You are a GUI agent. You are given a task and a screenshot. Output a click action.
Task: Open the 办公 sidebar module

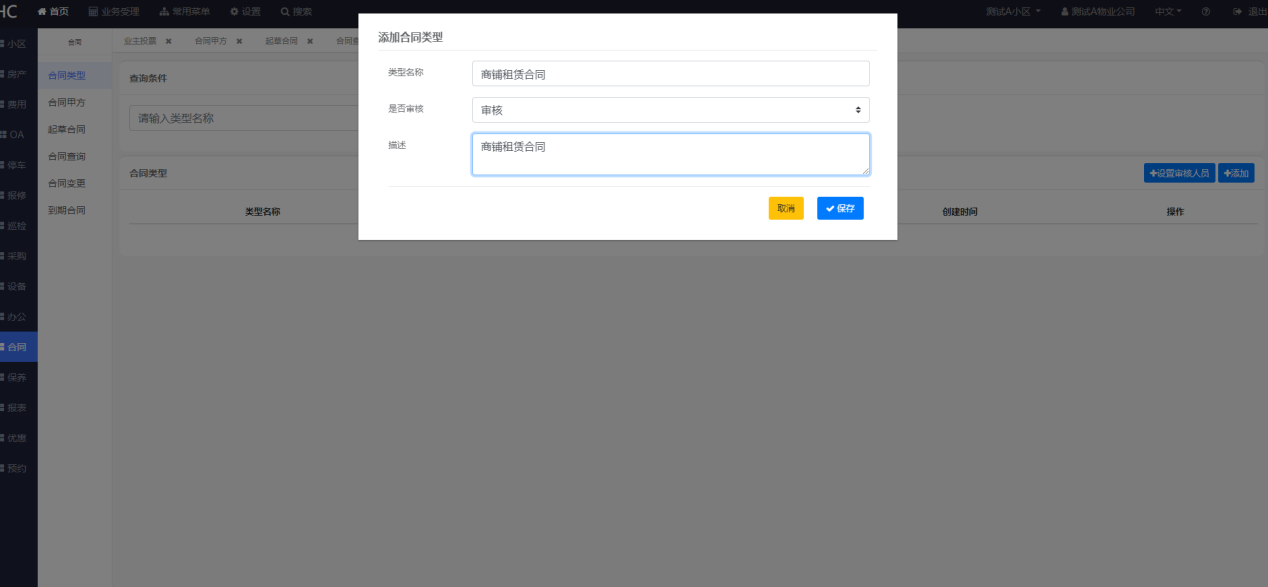coord(18,317)
